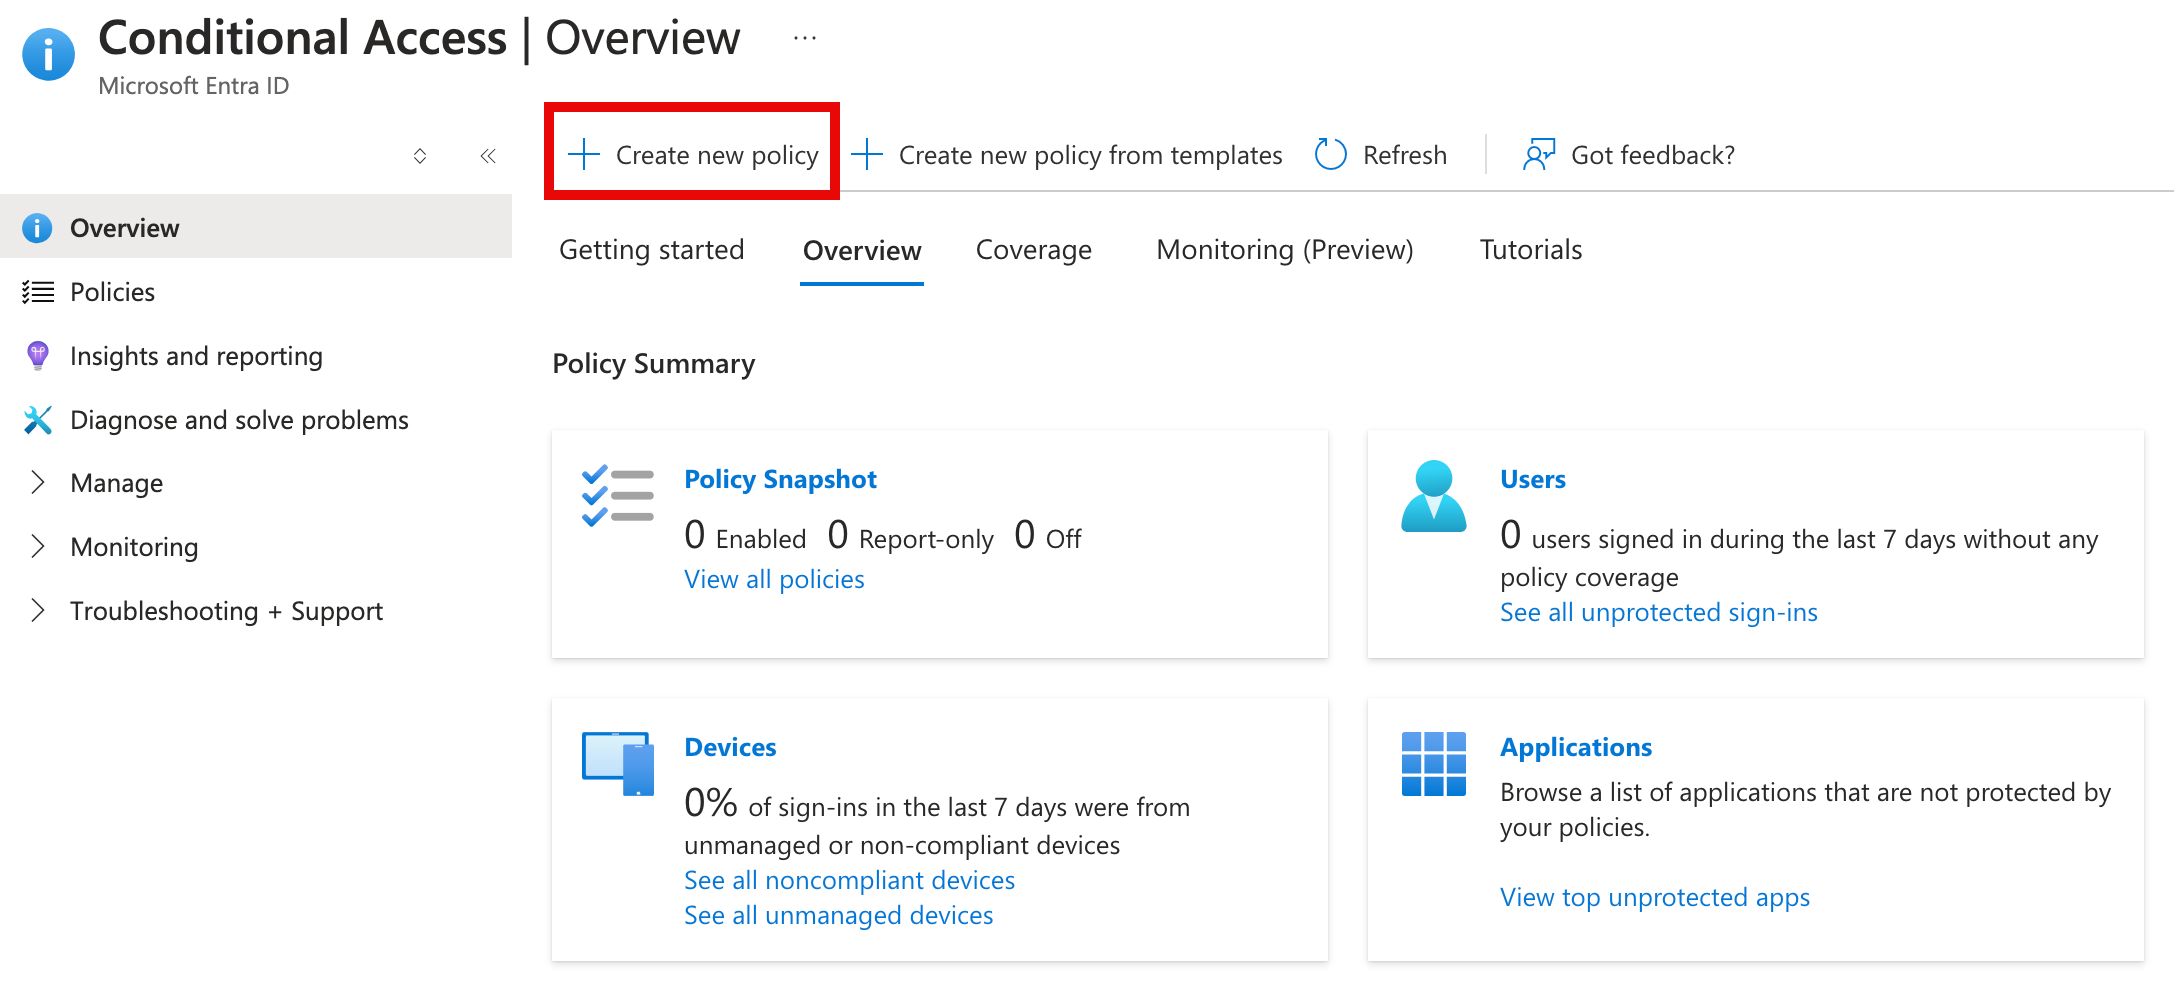This screenshot has width=2174, height=1006.
Task: Expand the Monitoring section
Action: pos(37,547)
